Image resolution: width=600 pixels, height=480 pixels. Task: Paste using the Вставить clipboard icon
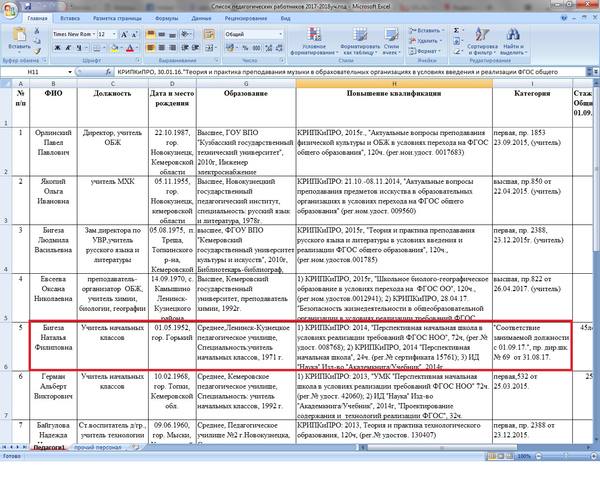coord(19,34)
